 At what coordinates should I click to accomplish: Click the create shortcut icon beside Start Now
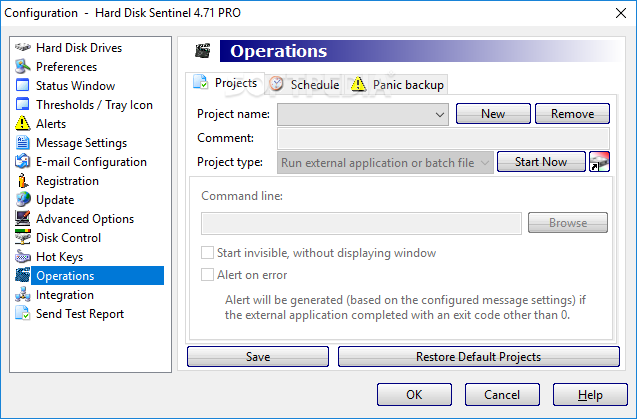pyautogui.click(x=599, y=162)
